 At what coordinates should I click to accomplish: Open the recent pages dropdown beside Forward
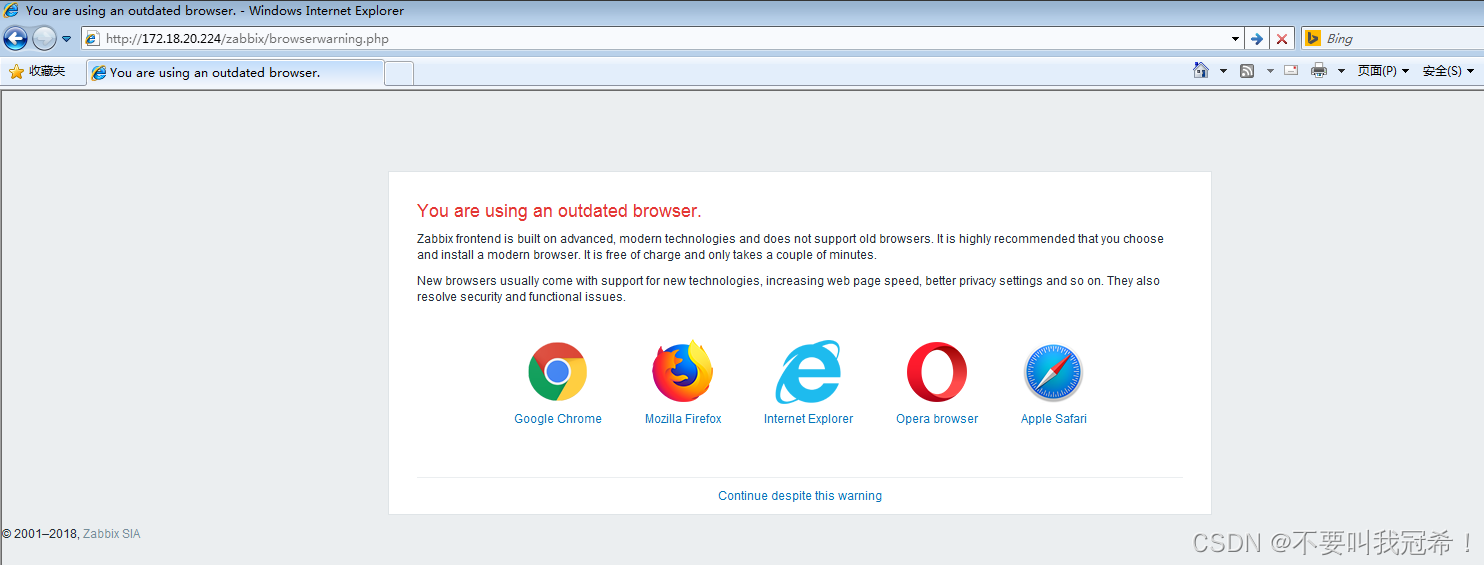tap(67, 39)
